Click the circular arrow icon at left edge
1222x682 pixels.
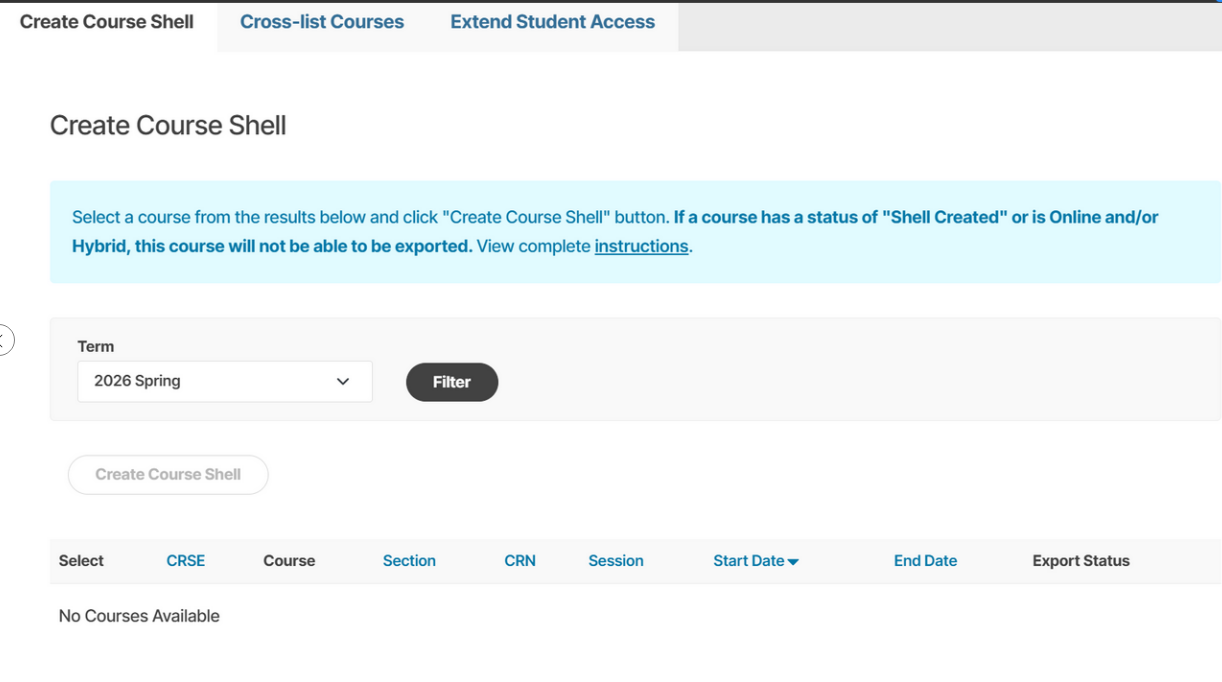(4, 340)
